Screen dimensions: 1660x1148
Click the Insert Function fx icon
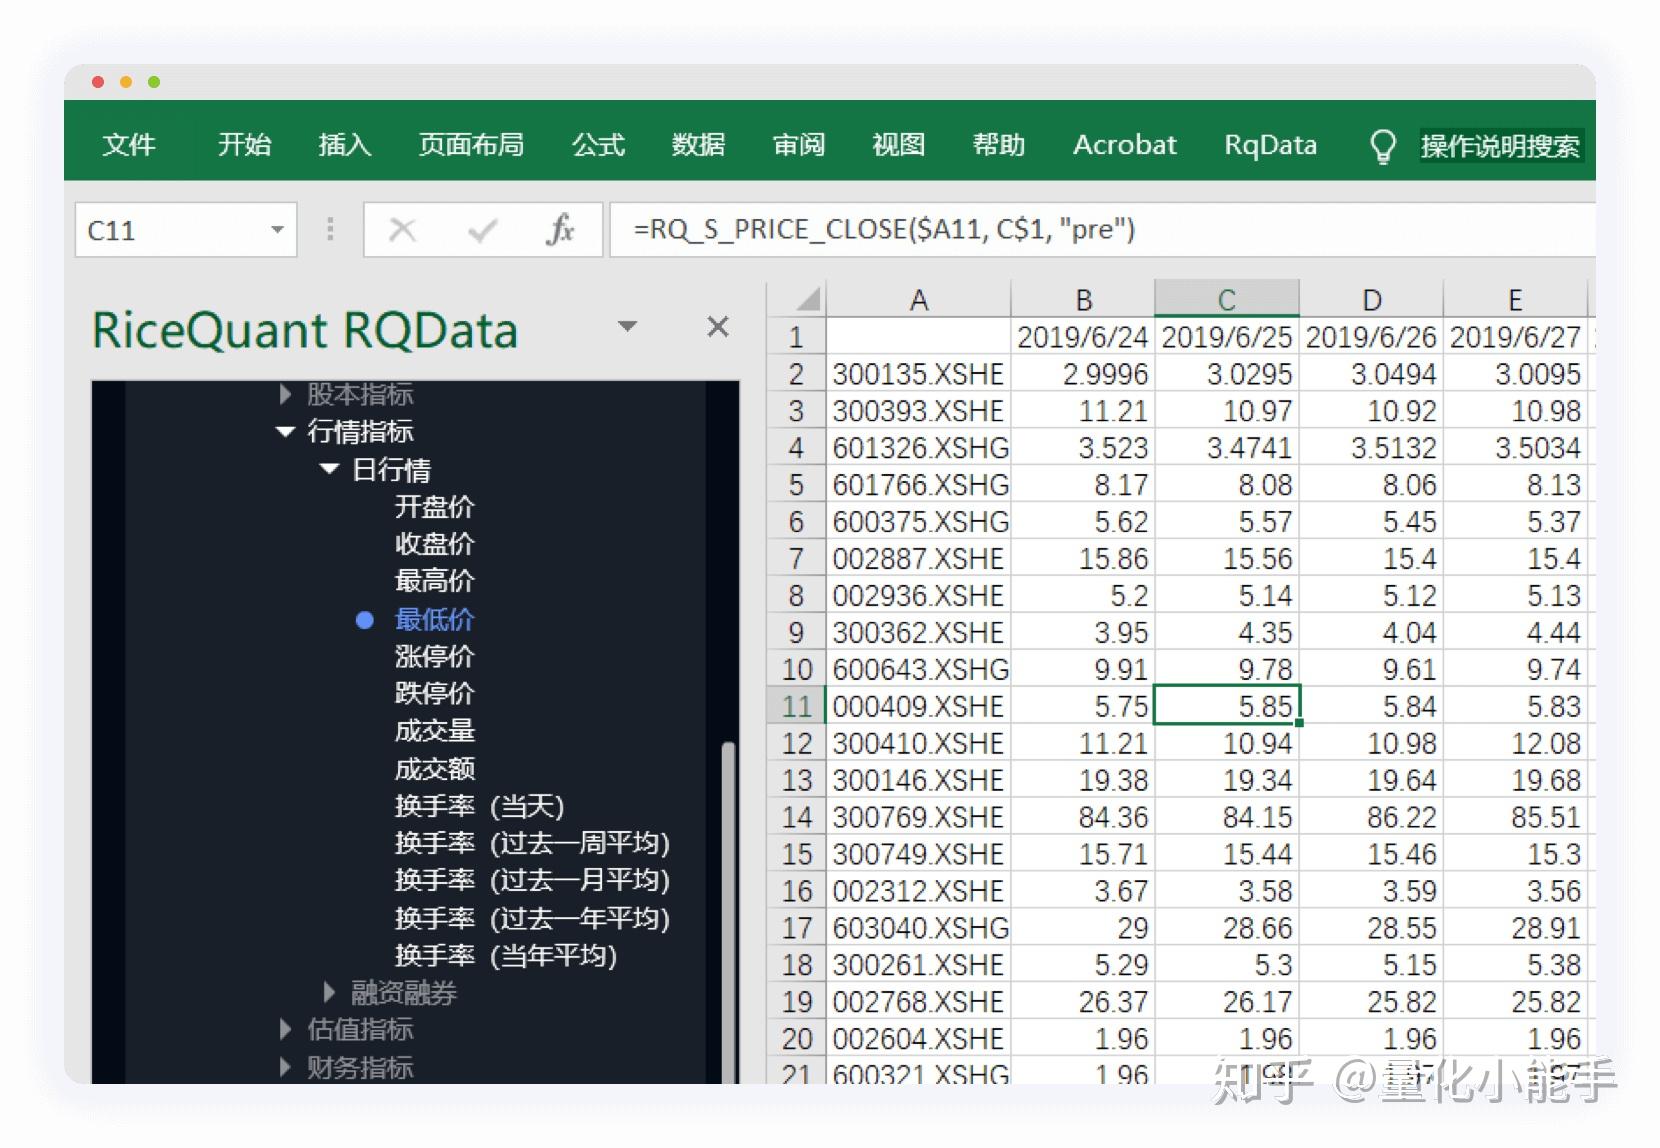561,229
